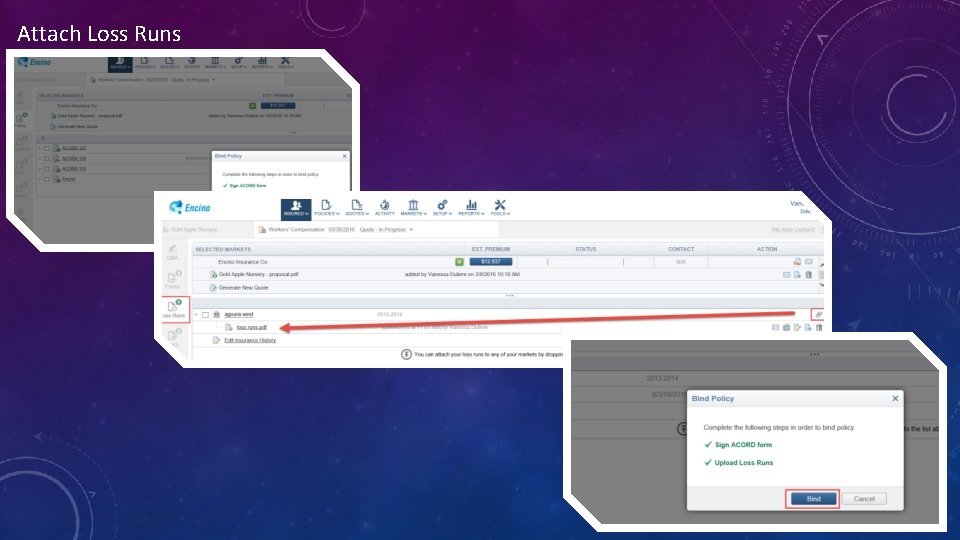Open the ACORD 133 form link
This screenshot has width=960, height=540.
73,169
